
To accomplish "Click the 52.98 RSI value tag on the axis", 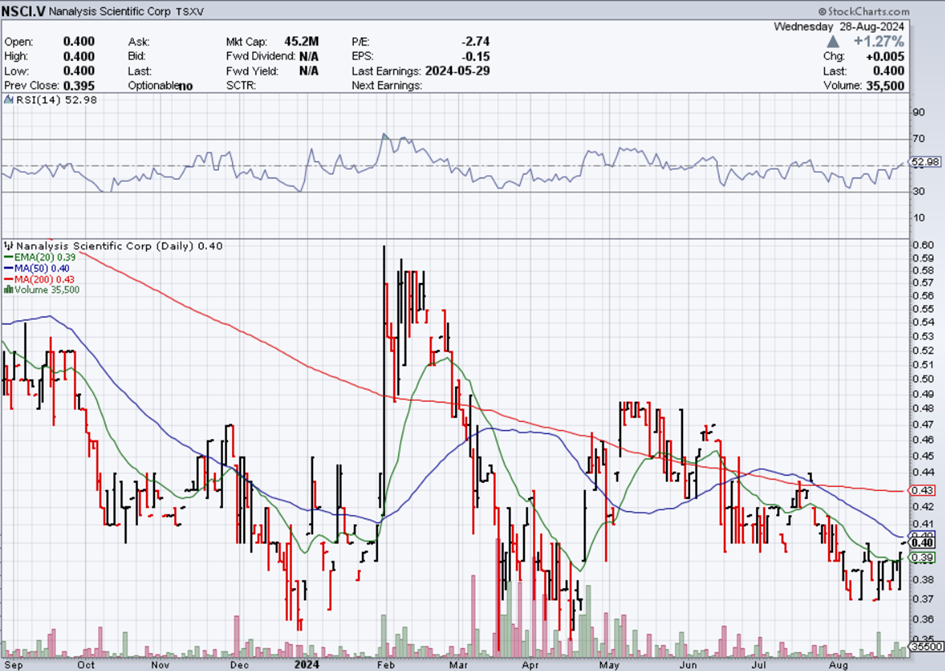I will (926, 162).
